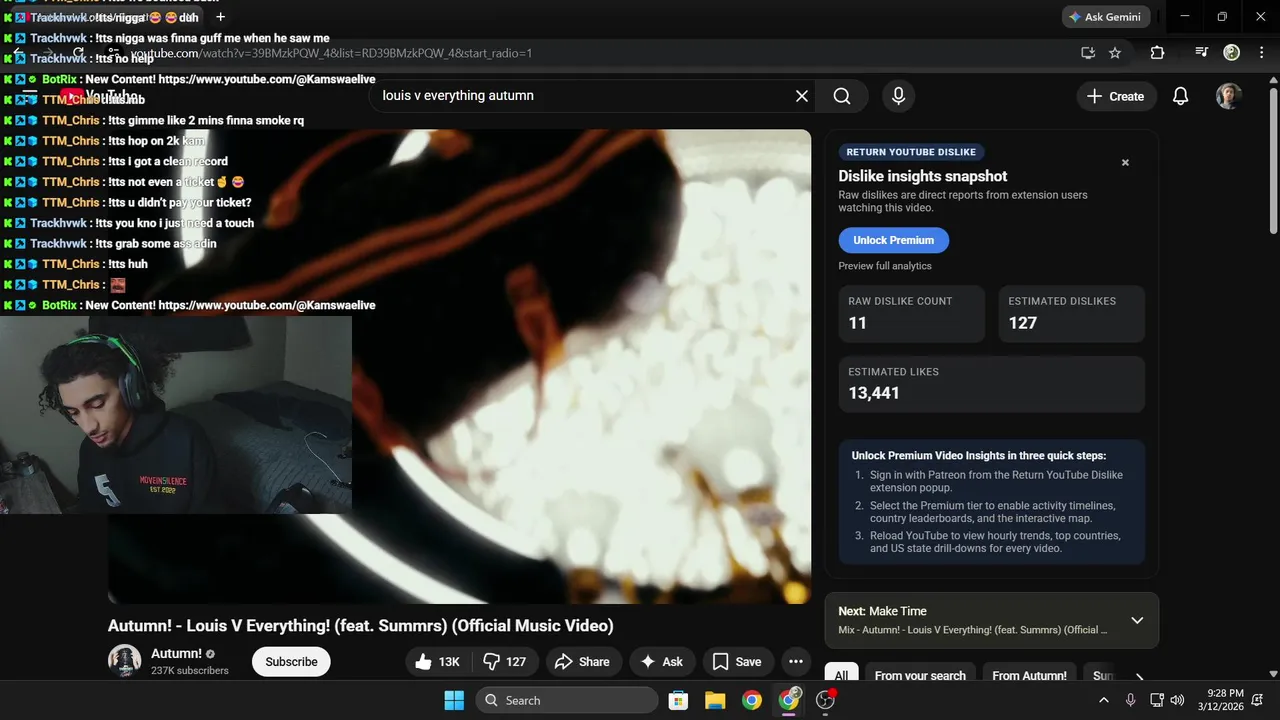Open Chrome extensions puzzle icon

(1157, 53)
